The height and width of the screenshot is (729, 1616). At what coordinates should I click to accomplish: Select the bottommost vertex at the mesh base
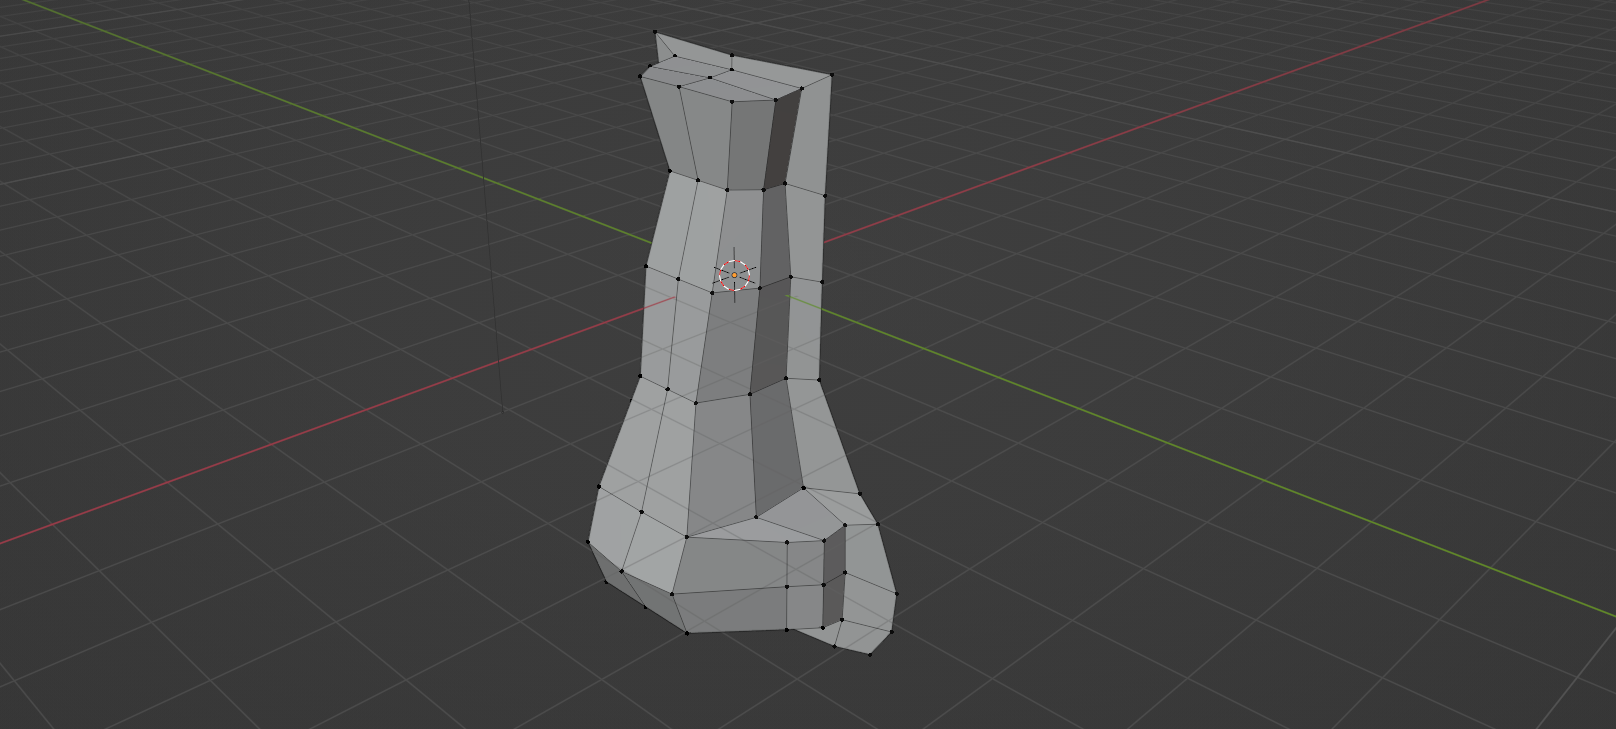pyautogui.click(x=869, y=655)
